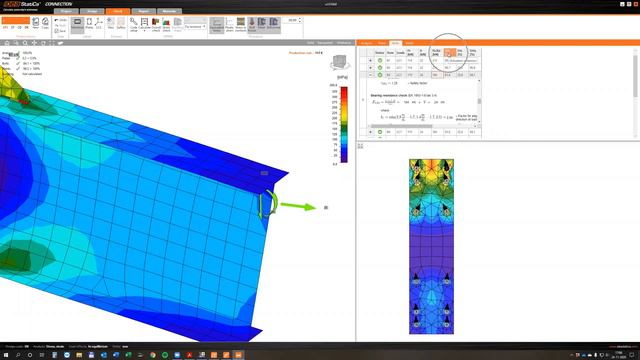Undo the last action
Screen dimensions: 640x360
coord(60,20)
